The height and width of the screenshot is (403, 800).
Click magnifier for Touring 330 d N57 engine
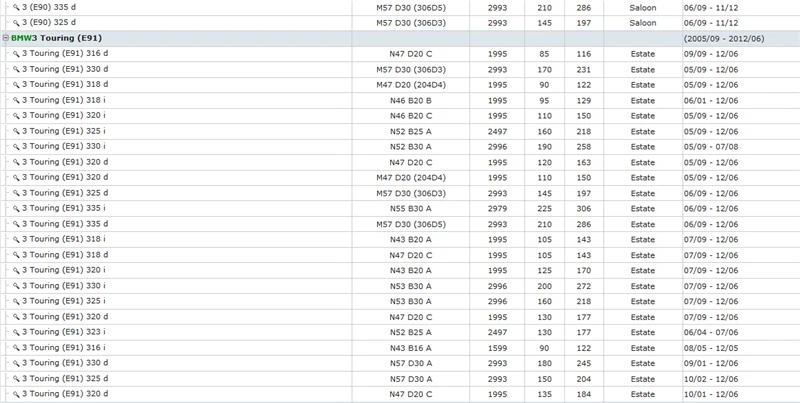(16, 363)
